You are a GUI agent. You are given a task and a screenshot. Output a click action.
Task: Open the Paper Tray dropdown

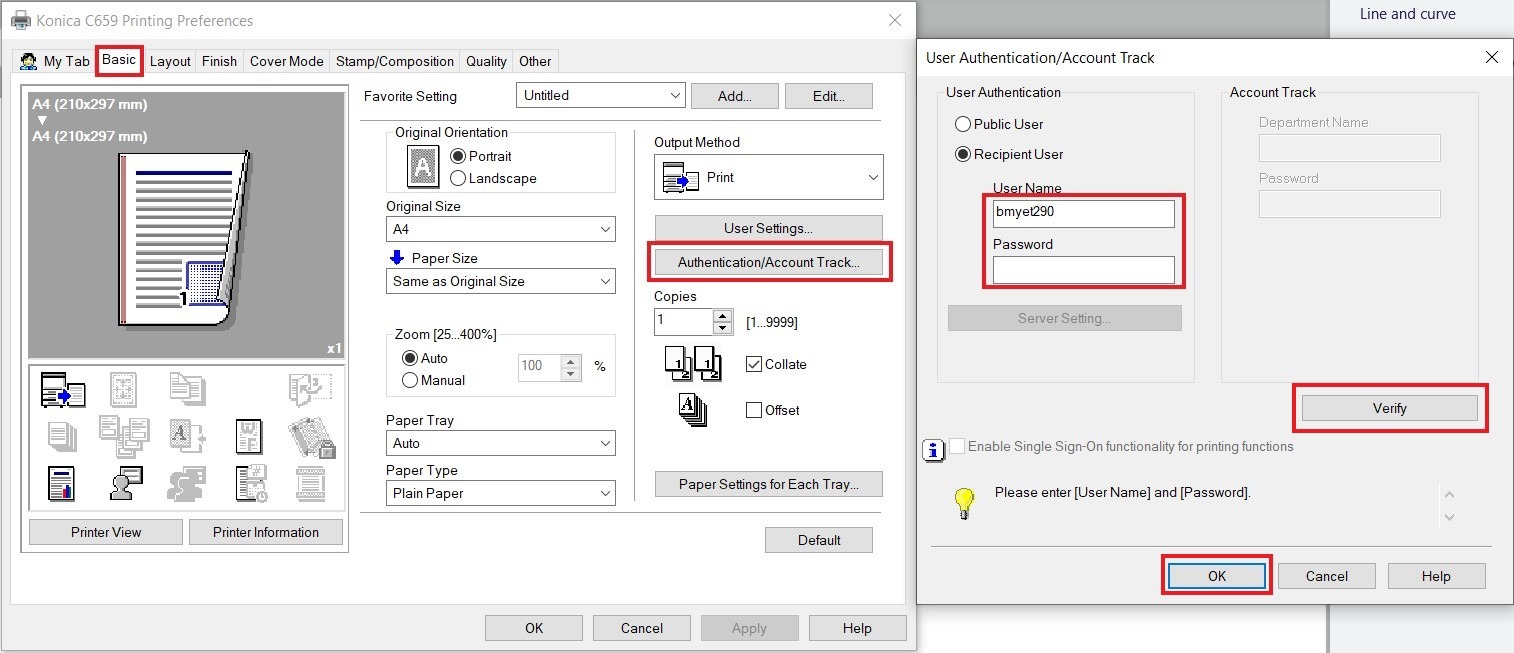[x=500, y=443]
